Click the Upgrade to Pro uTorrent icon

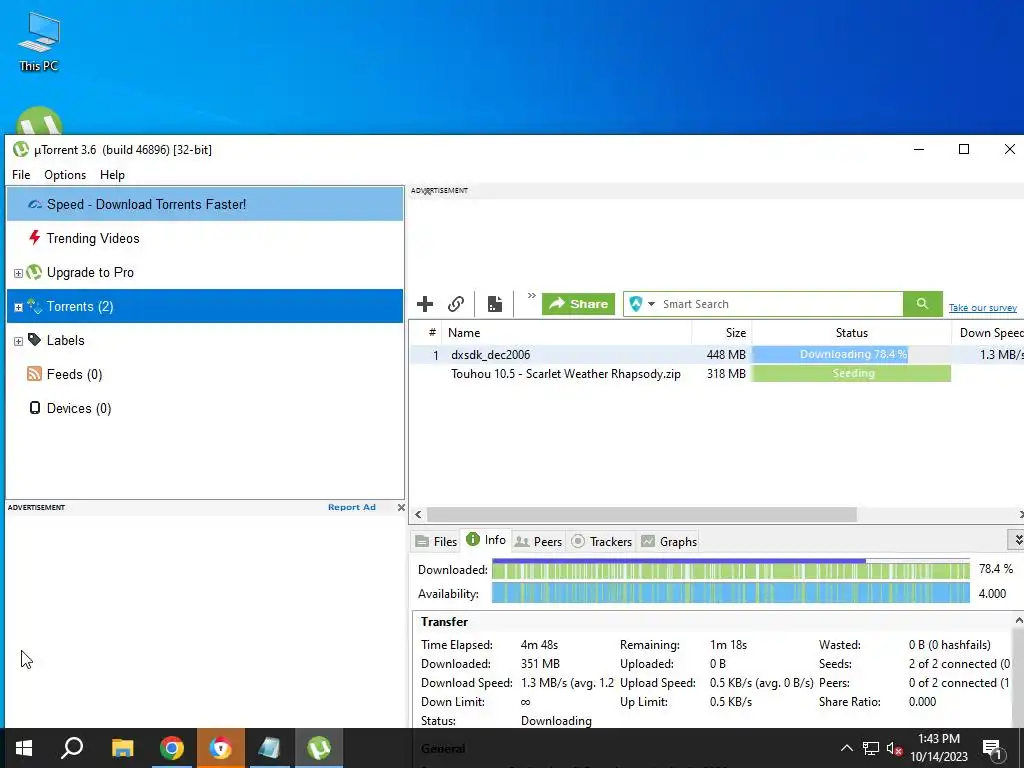35,272
